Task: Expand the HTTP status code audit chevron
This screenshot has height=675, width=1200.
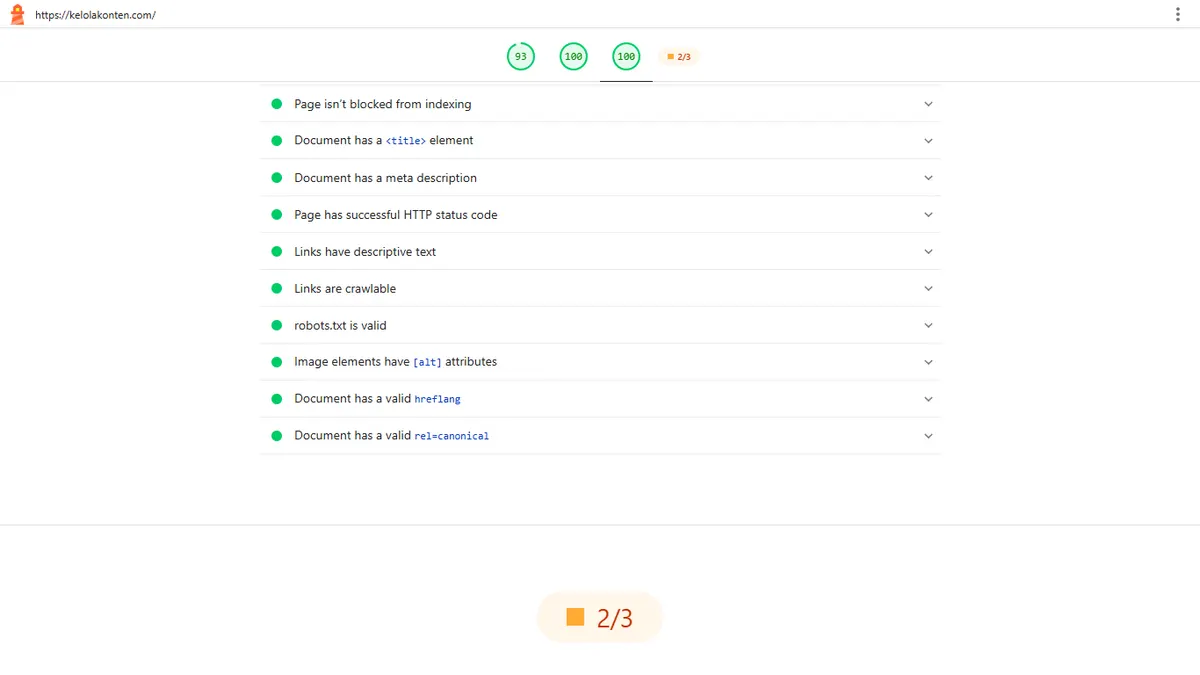Action: point(928,215)
